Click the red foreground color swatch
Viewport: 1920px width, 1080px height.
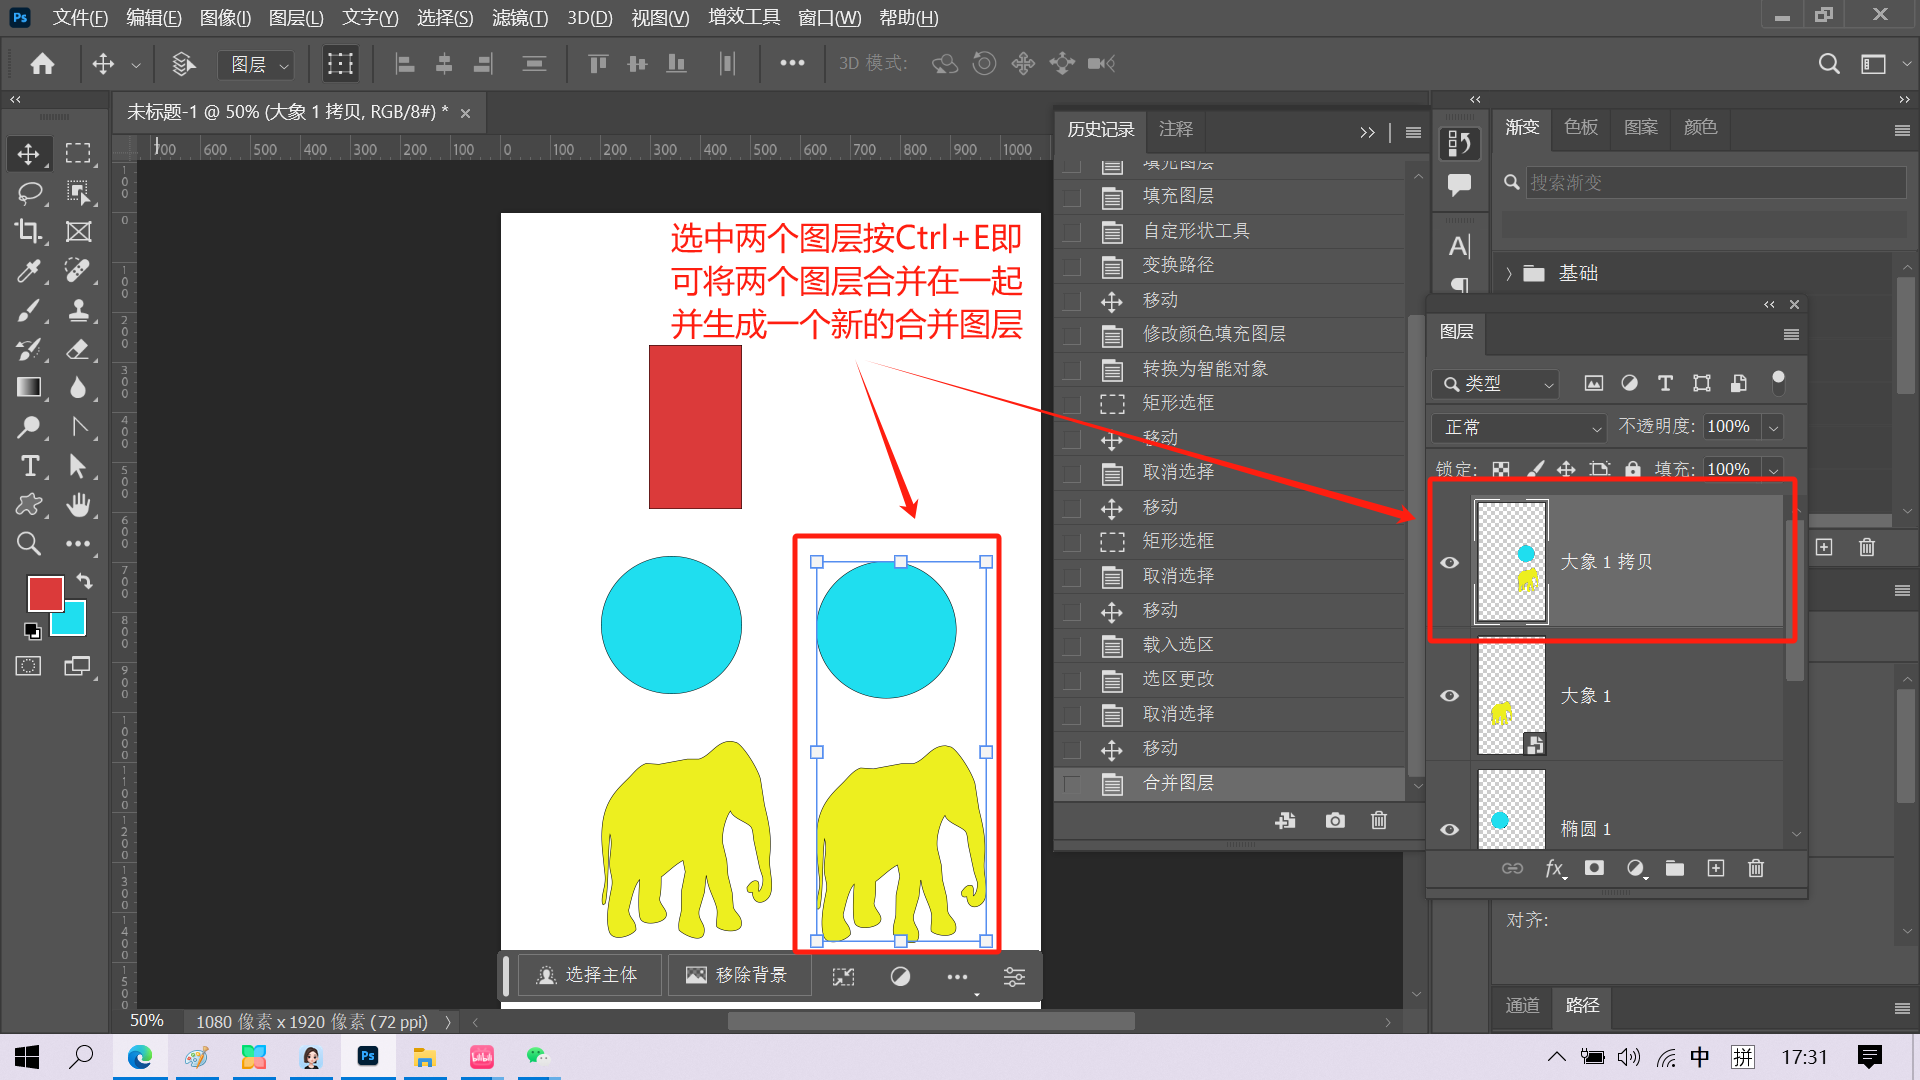tap(44, 593)
